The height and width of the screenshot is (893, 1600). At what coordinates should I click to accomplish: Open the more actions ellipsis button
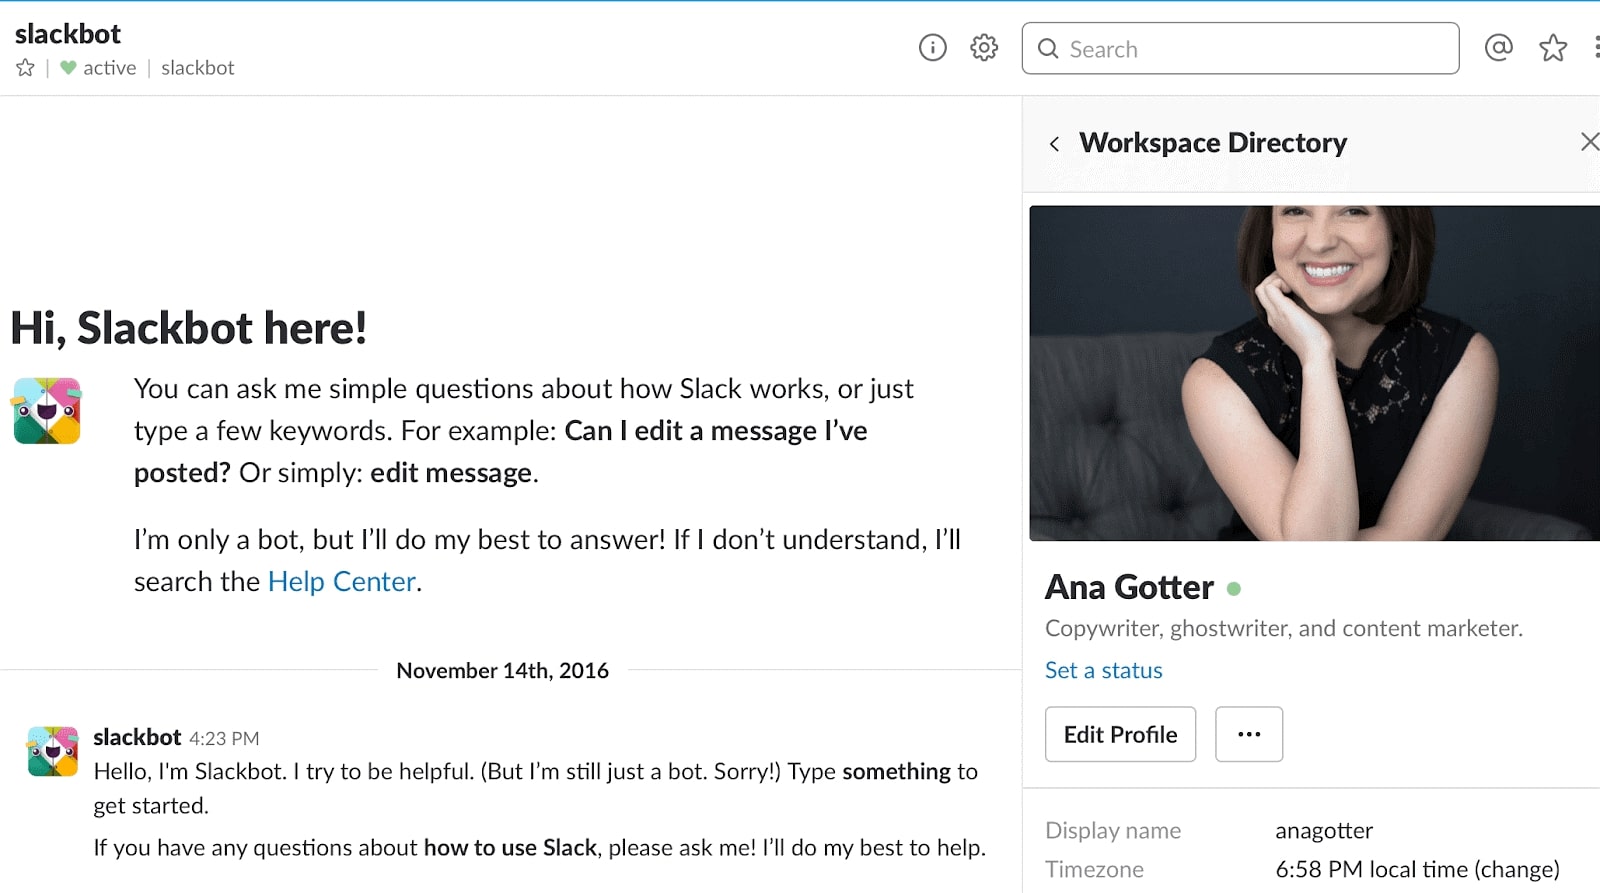click(1249, 734)
